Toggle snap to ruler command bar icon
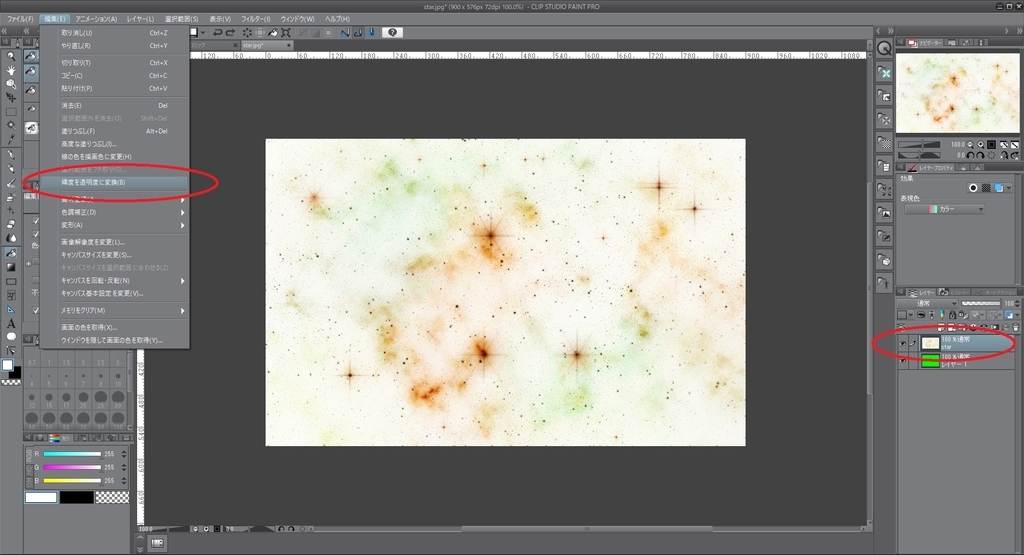This screenshot has width=1024, height=555. pos(345,32)
